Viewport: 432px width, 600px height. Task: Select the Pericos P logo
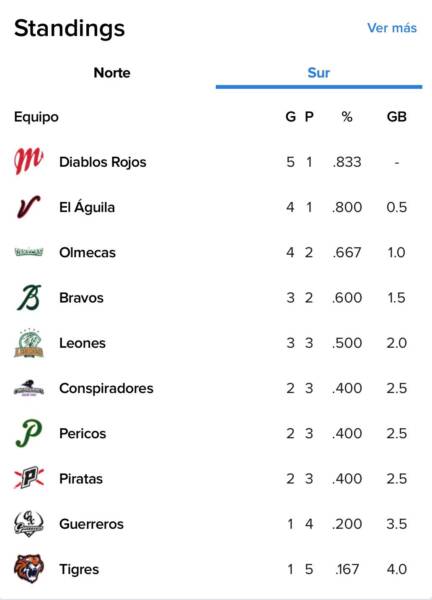click(29, 433)
